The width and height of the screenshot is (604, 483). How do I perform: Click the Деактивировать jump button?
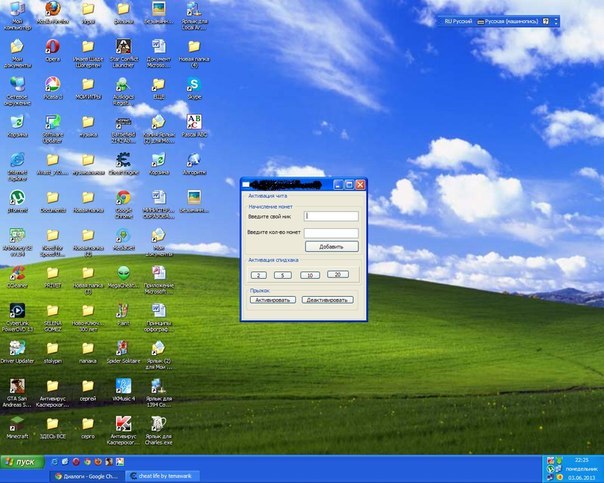(x=327, y=300)
